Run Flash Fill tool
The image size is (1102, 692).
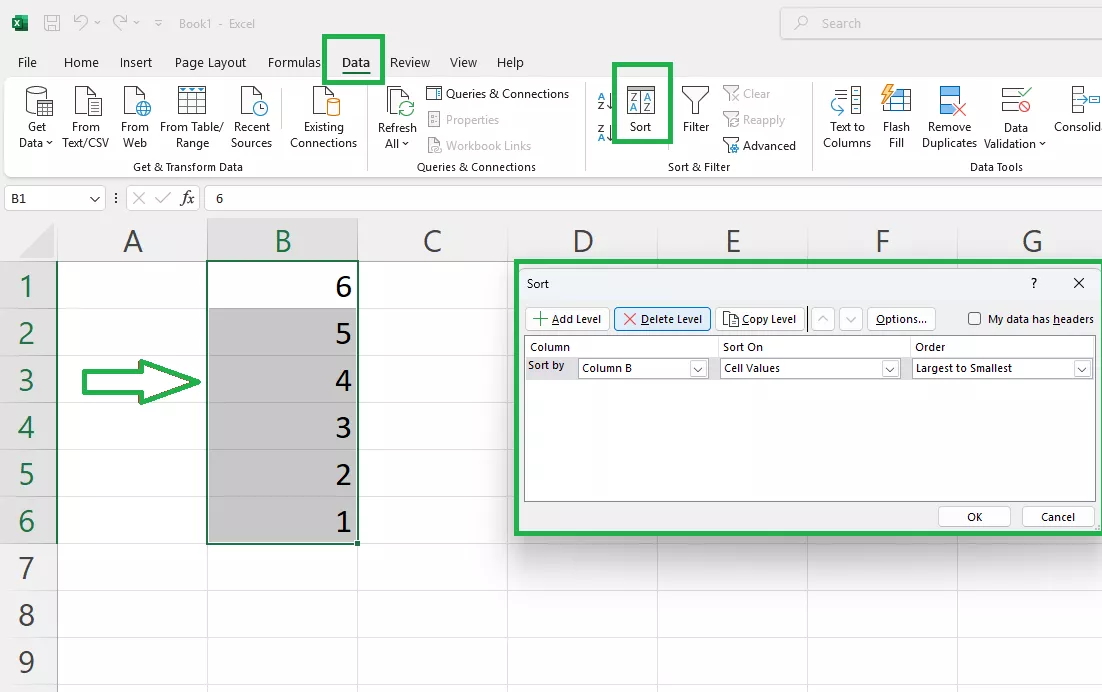[x=896, y=117]
